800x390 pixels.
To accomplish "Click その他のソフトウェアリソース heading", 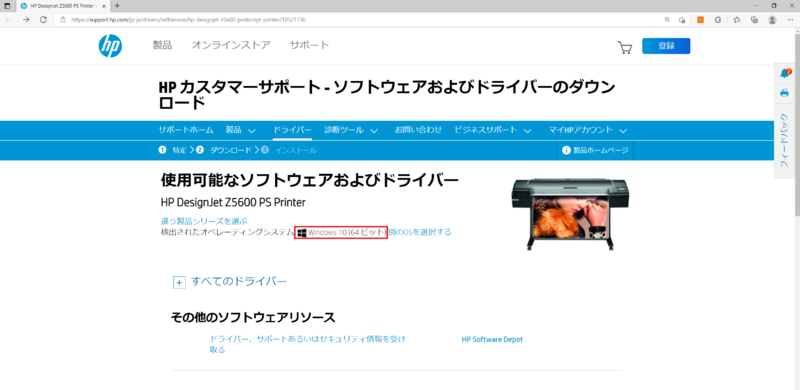I will 253,318.
